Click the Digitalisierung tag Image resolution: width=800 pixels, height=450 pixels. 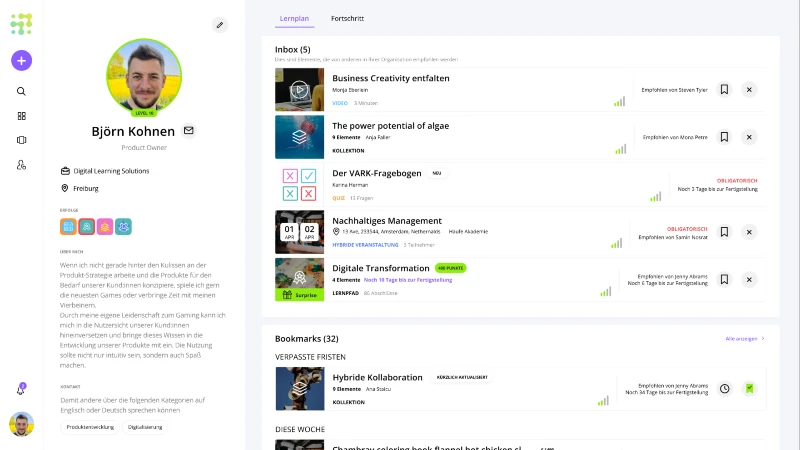coord(145,427)
